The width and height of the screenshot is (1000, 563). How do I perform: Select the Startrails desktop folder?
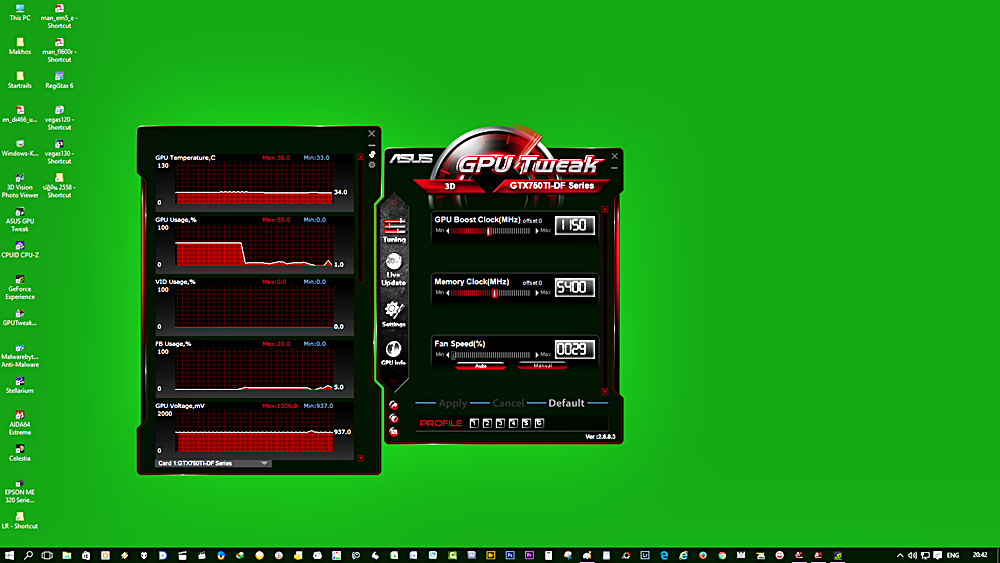coord(20,80)
